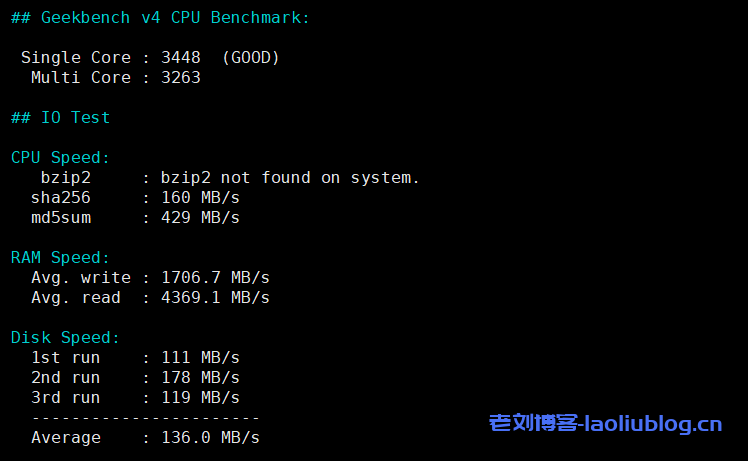
Task: Click the sha256 160 MB/s value
Action: coord(200,198)
